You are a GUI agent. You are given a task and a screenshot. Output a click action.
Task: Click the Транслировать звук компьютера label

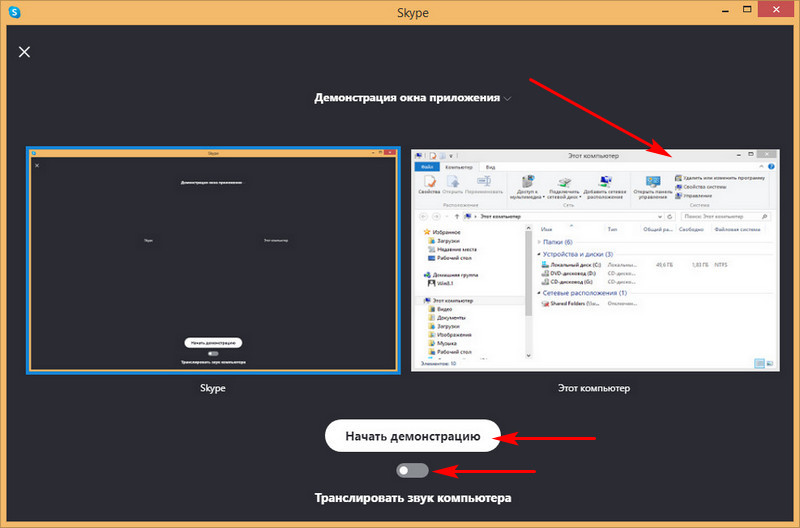413,498
